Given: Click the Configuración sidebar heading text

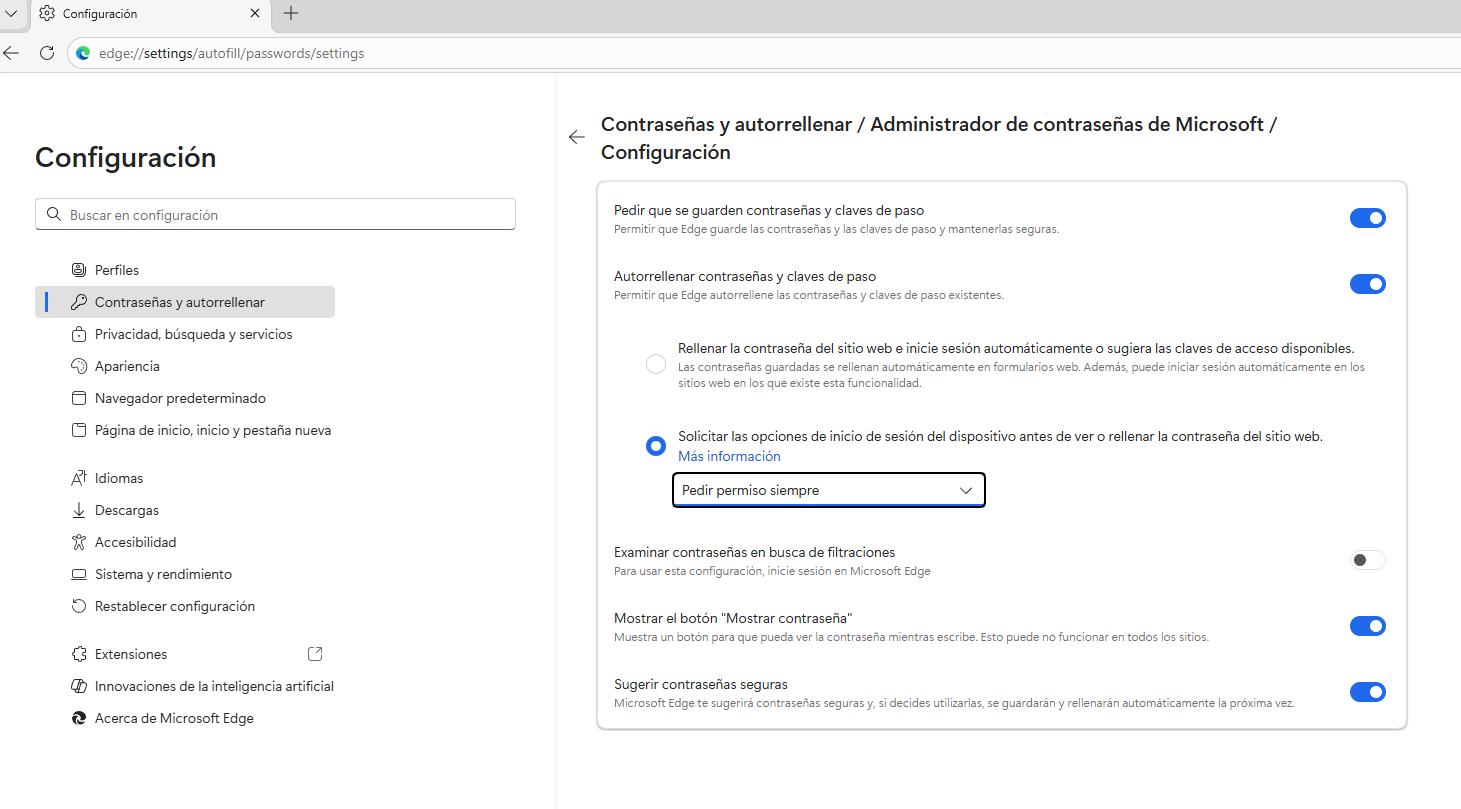Looking at the screenshot, I should [x=125, y=158].
